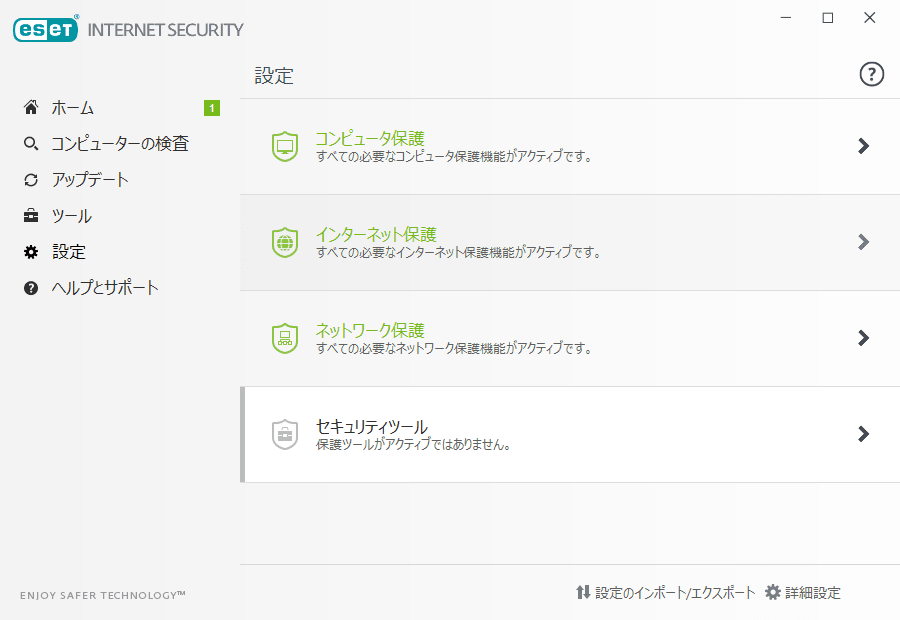Select 設定 in the sidebar
Viewport: 900px width, 620px height.
click(69, 252)
